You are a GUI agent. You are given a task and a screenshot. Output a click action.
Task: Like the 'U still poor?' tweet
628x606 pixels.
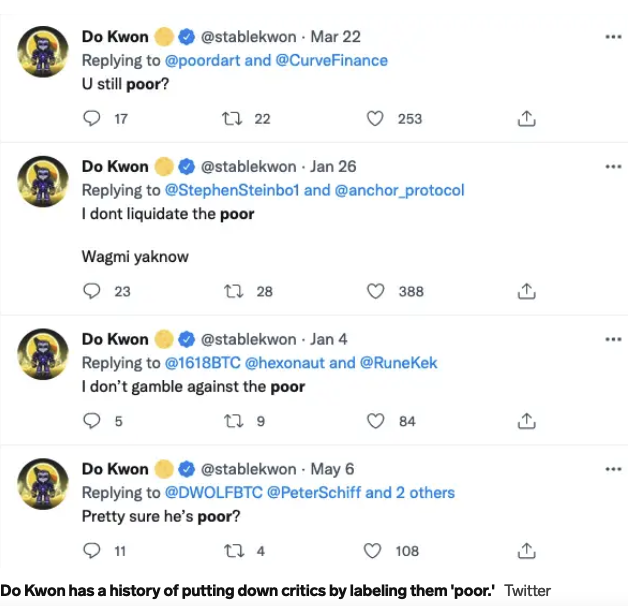375,119
